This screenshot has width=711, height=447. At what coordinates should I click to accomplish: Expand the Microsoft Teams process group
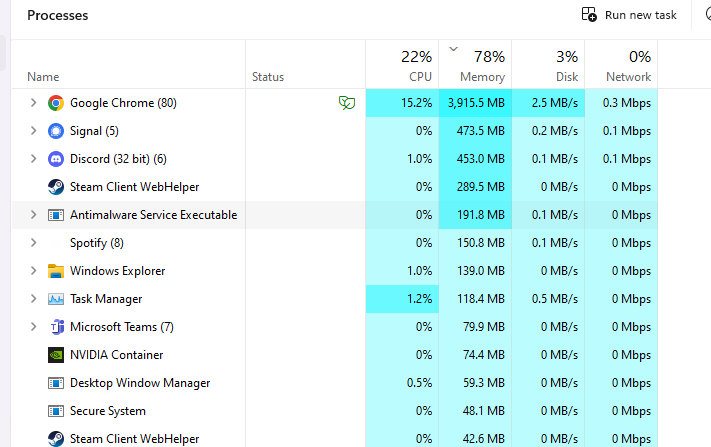coord(33,327)
